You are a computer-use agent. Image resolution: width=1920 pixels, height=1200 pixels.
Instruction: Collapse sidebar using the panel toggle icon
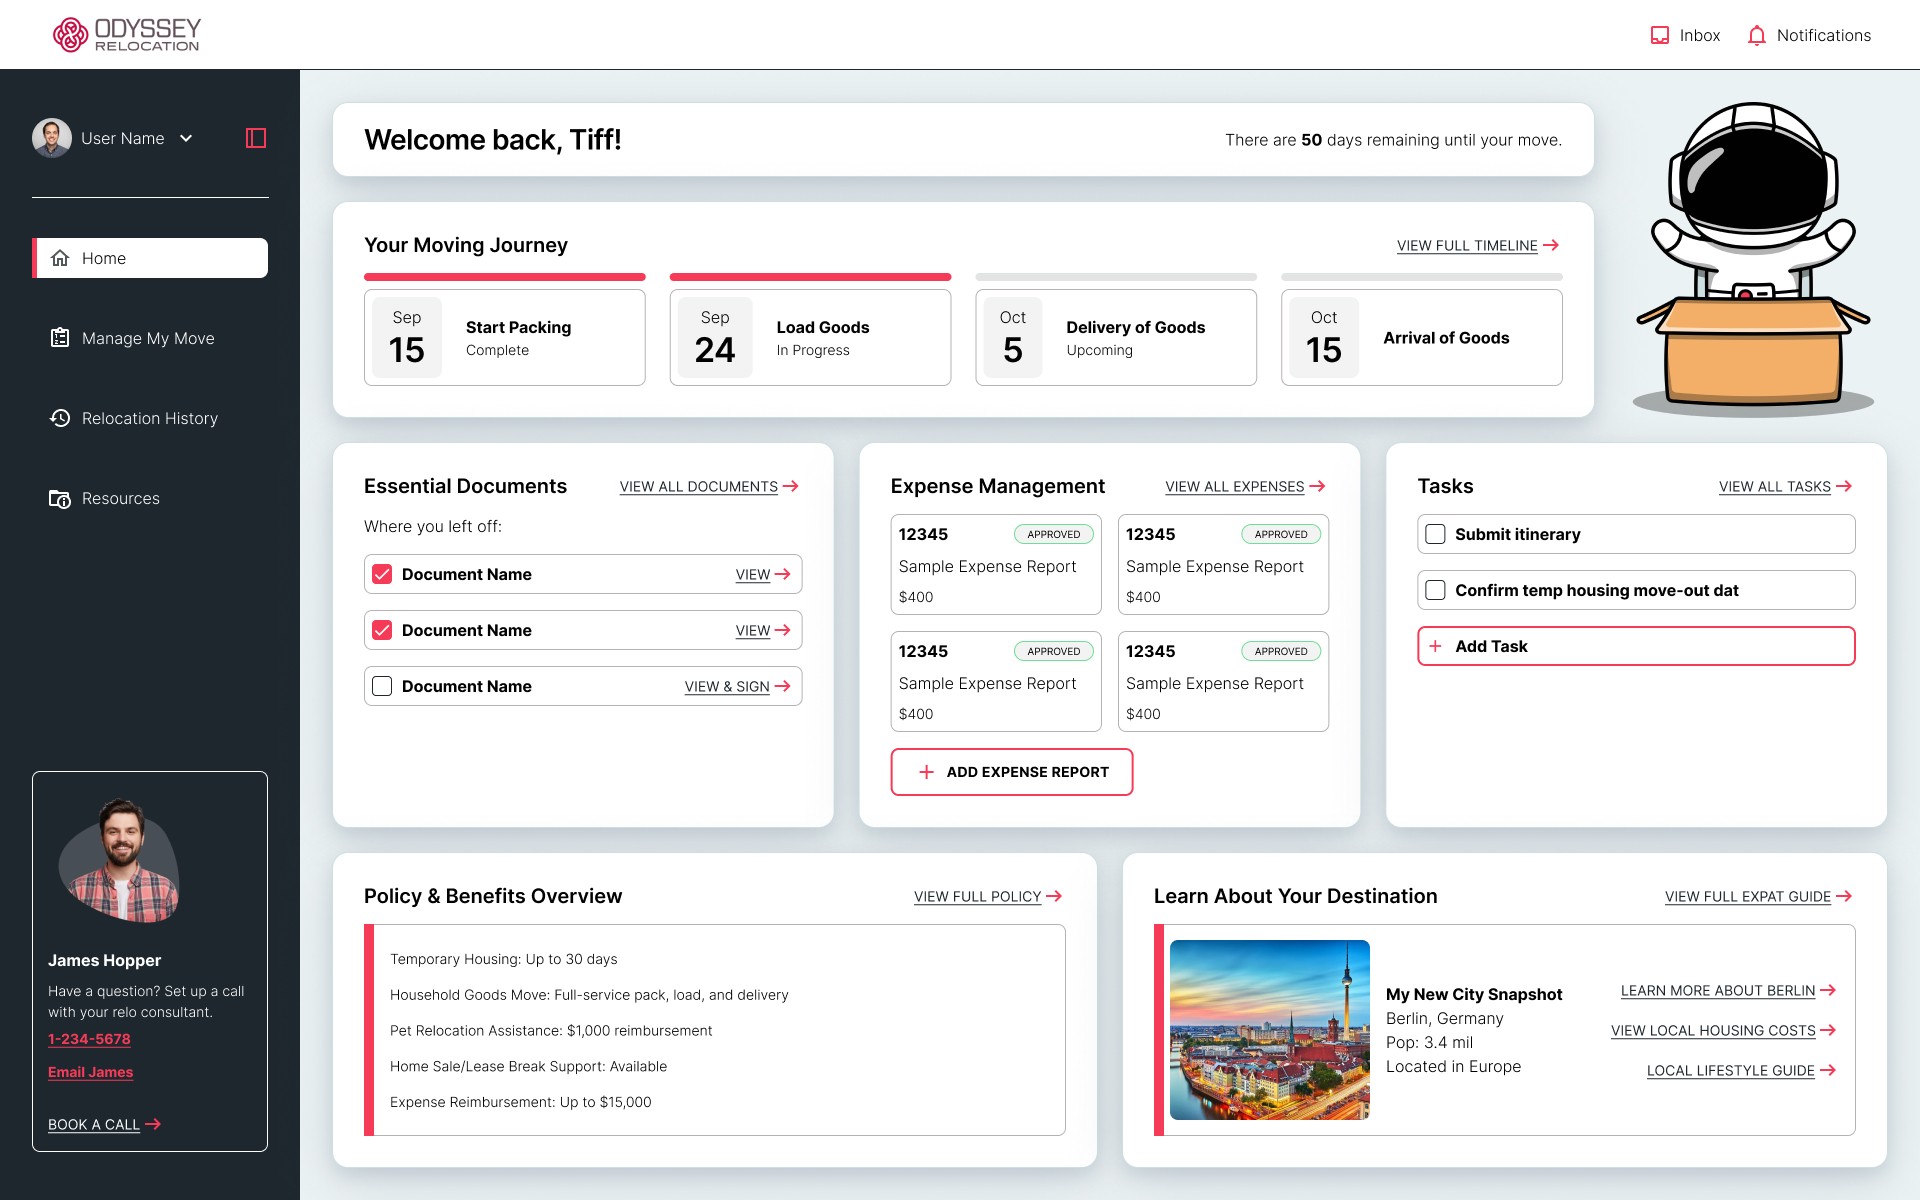click(256, 138)
